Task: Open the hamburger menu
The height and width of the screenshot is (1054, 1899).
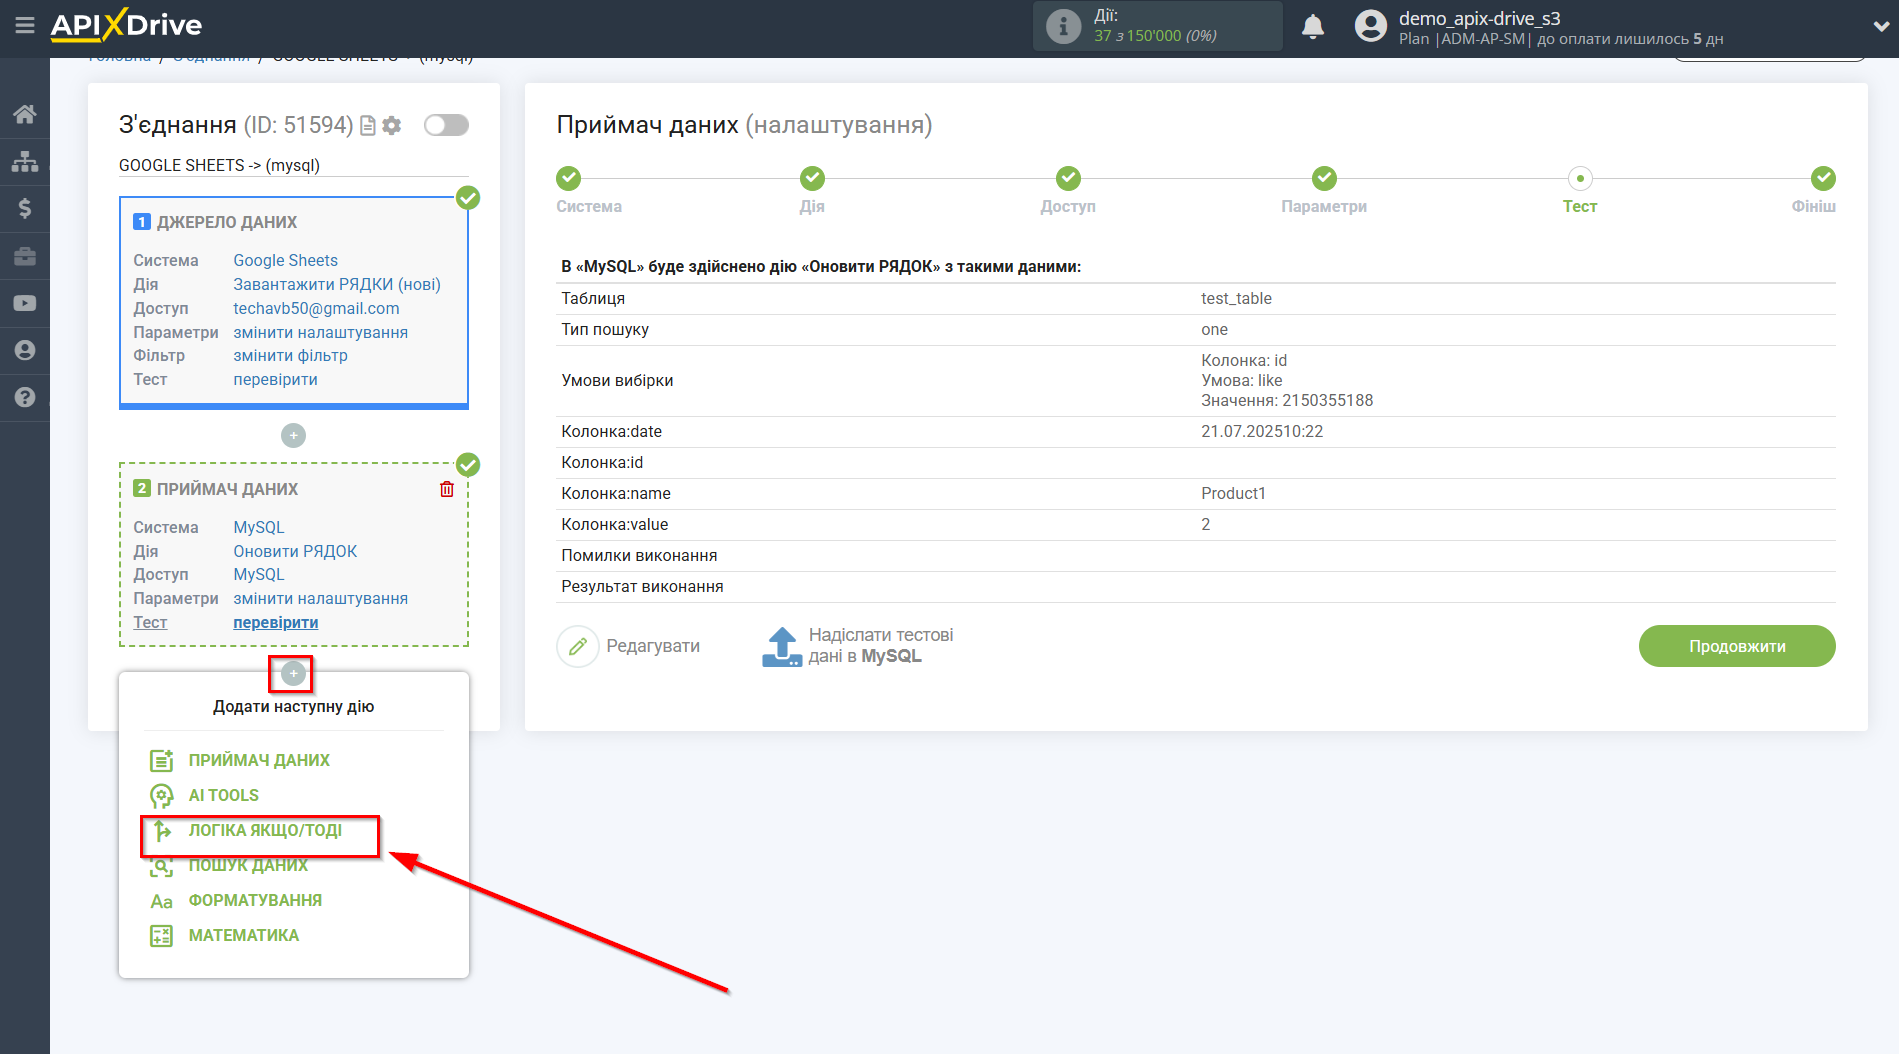Action: coord(25,25)
